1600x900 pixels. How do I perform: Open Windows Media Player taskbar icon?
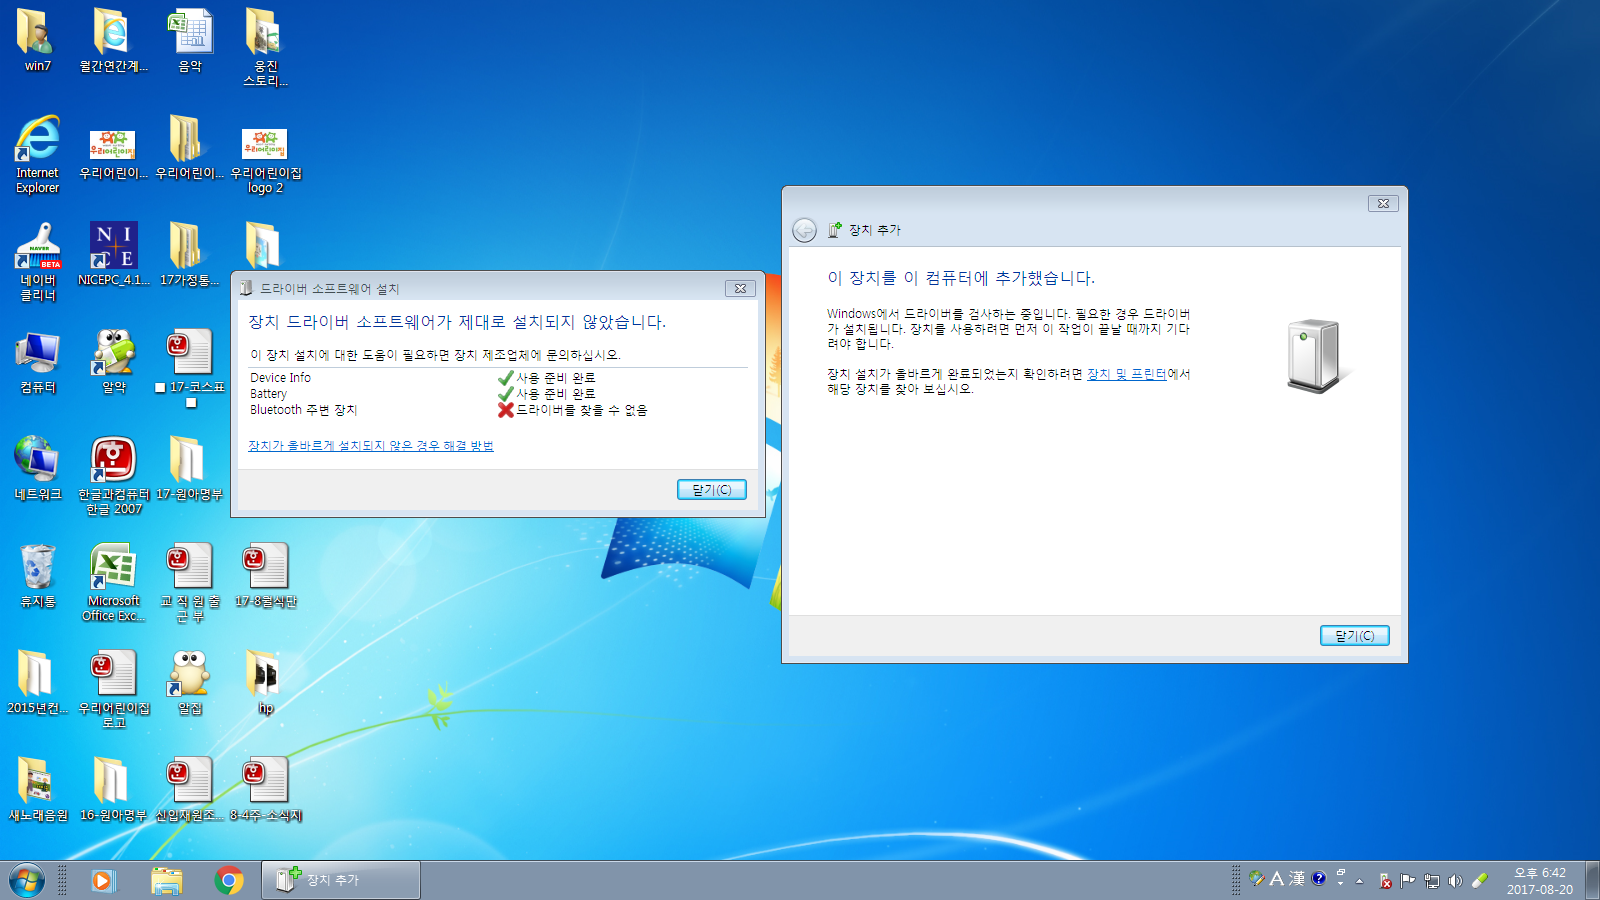click(x=103, y=880)
